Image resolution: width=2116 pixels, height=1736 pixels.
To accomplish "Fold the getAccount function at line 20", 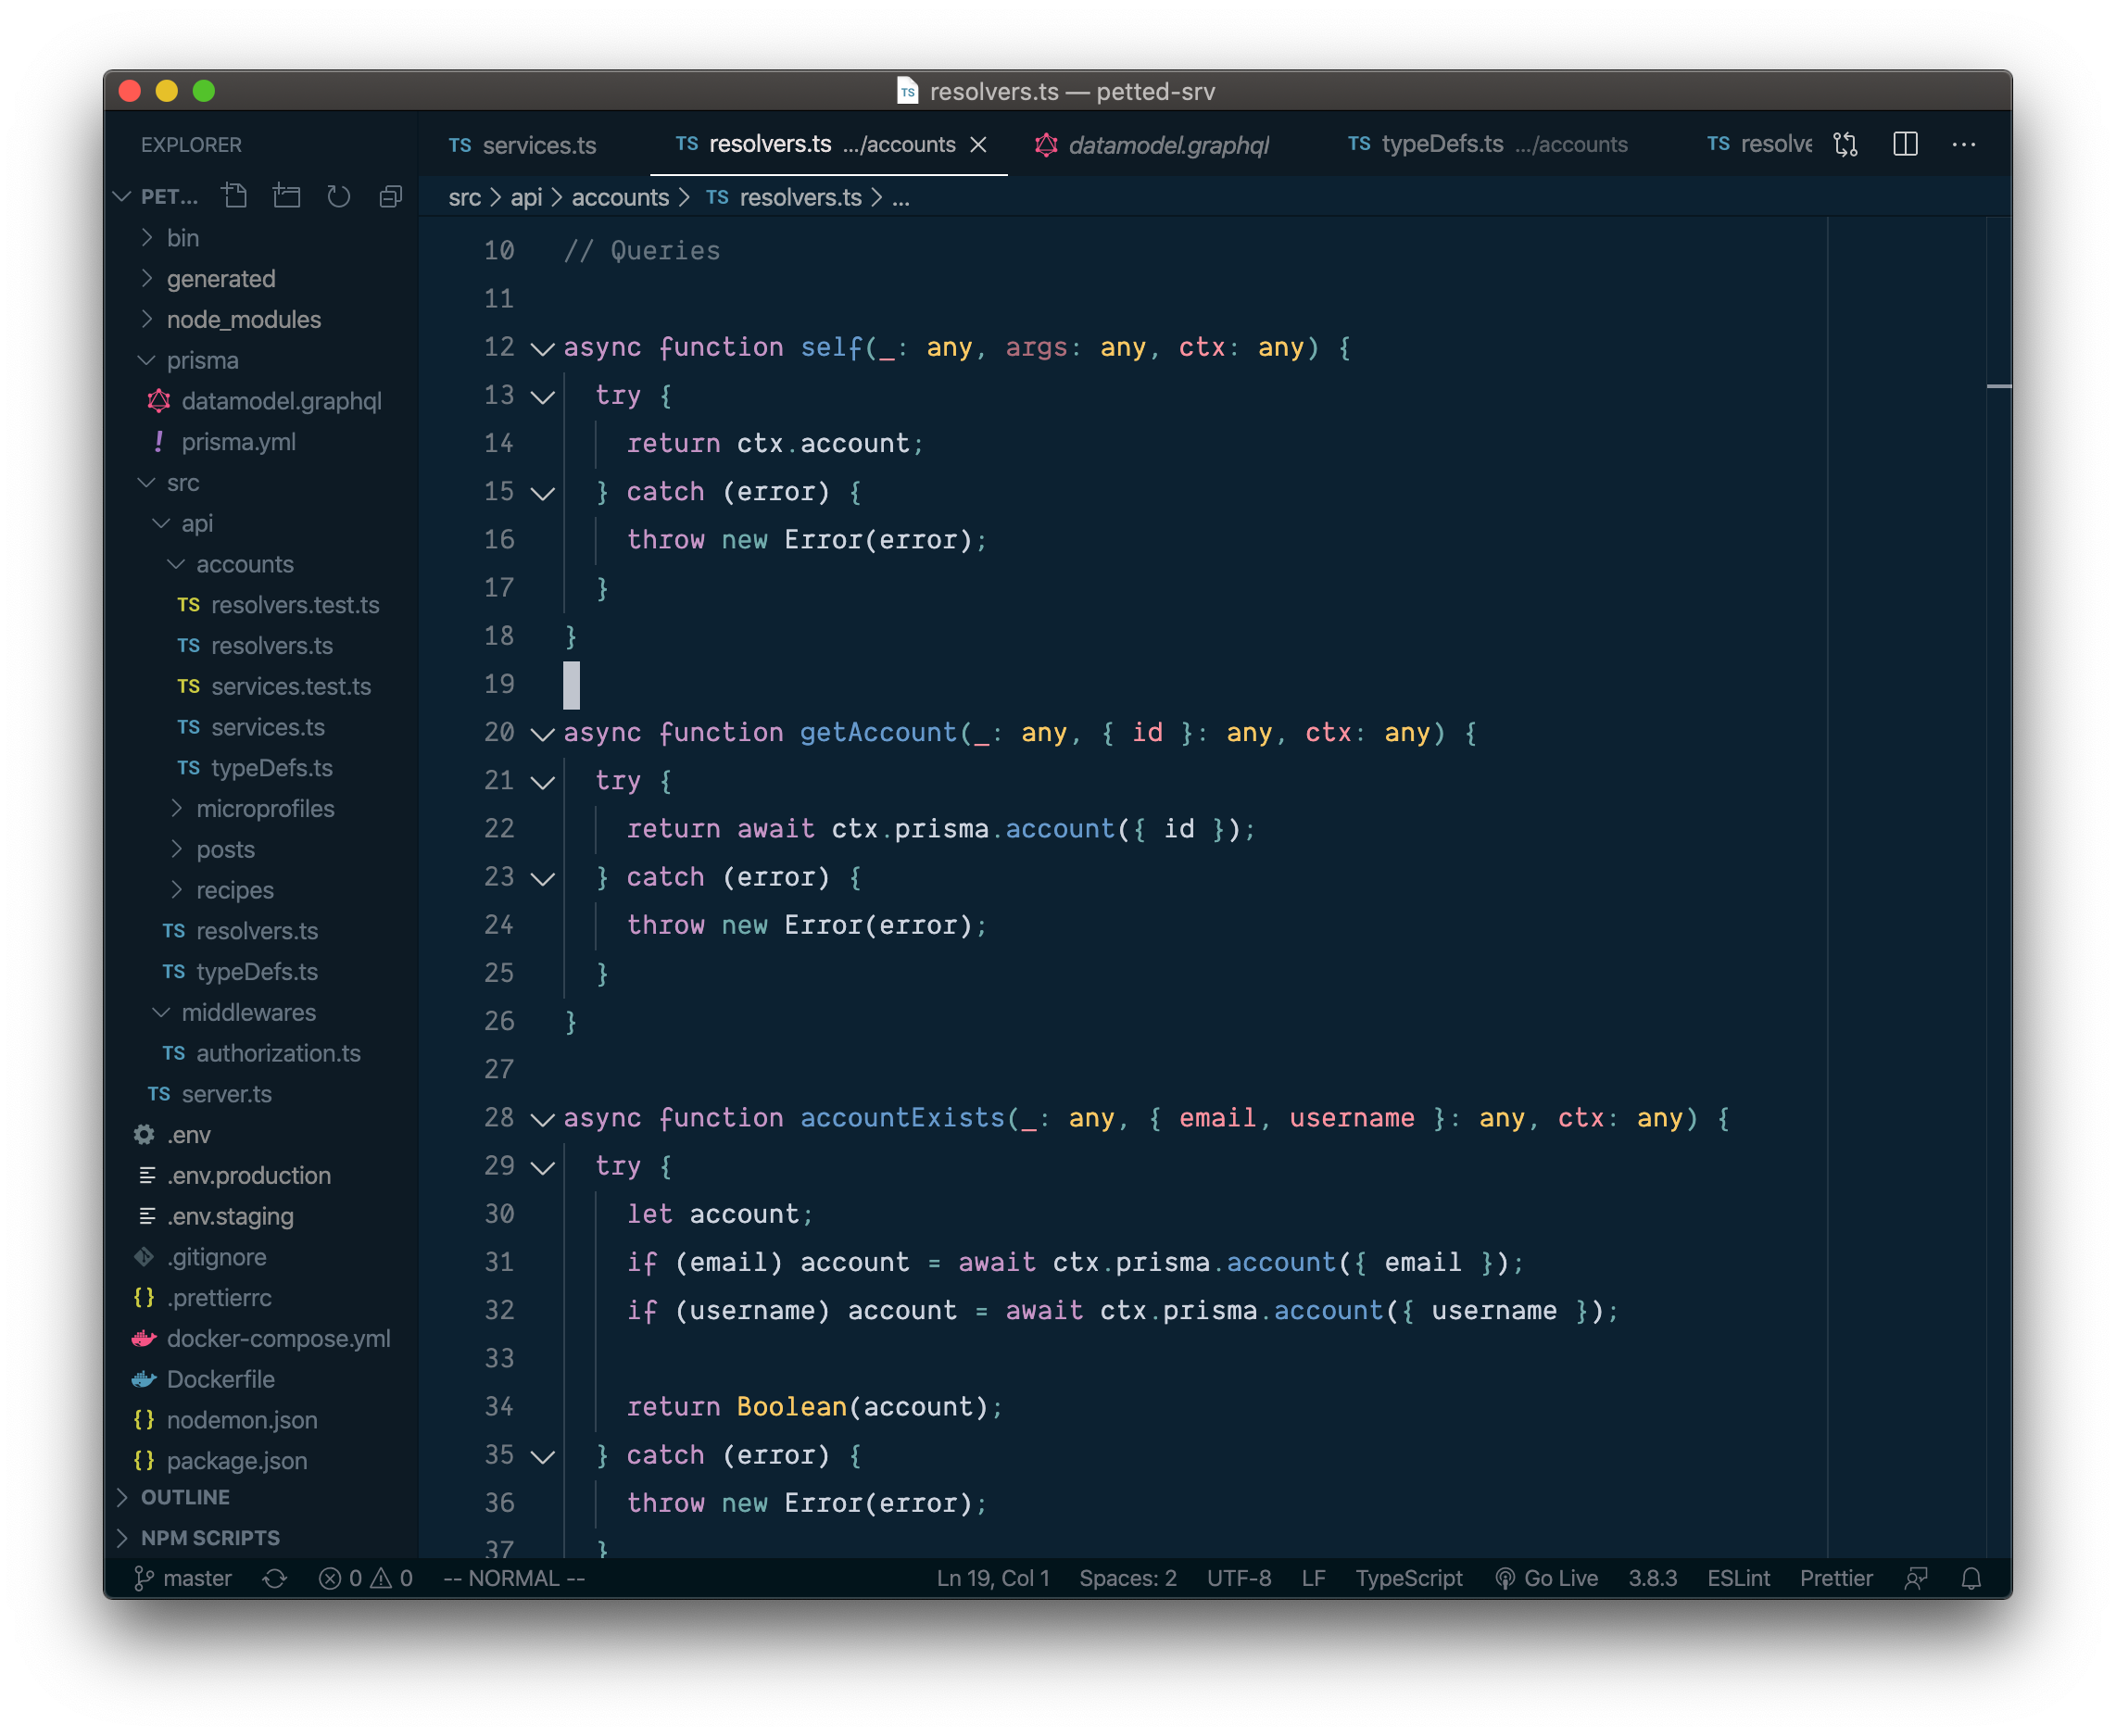I will (543, 734).
